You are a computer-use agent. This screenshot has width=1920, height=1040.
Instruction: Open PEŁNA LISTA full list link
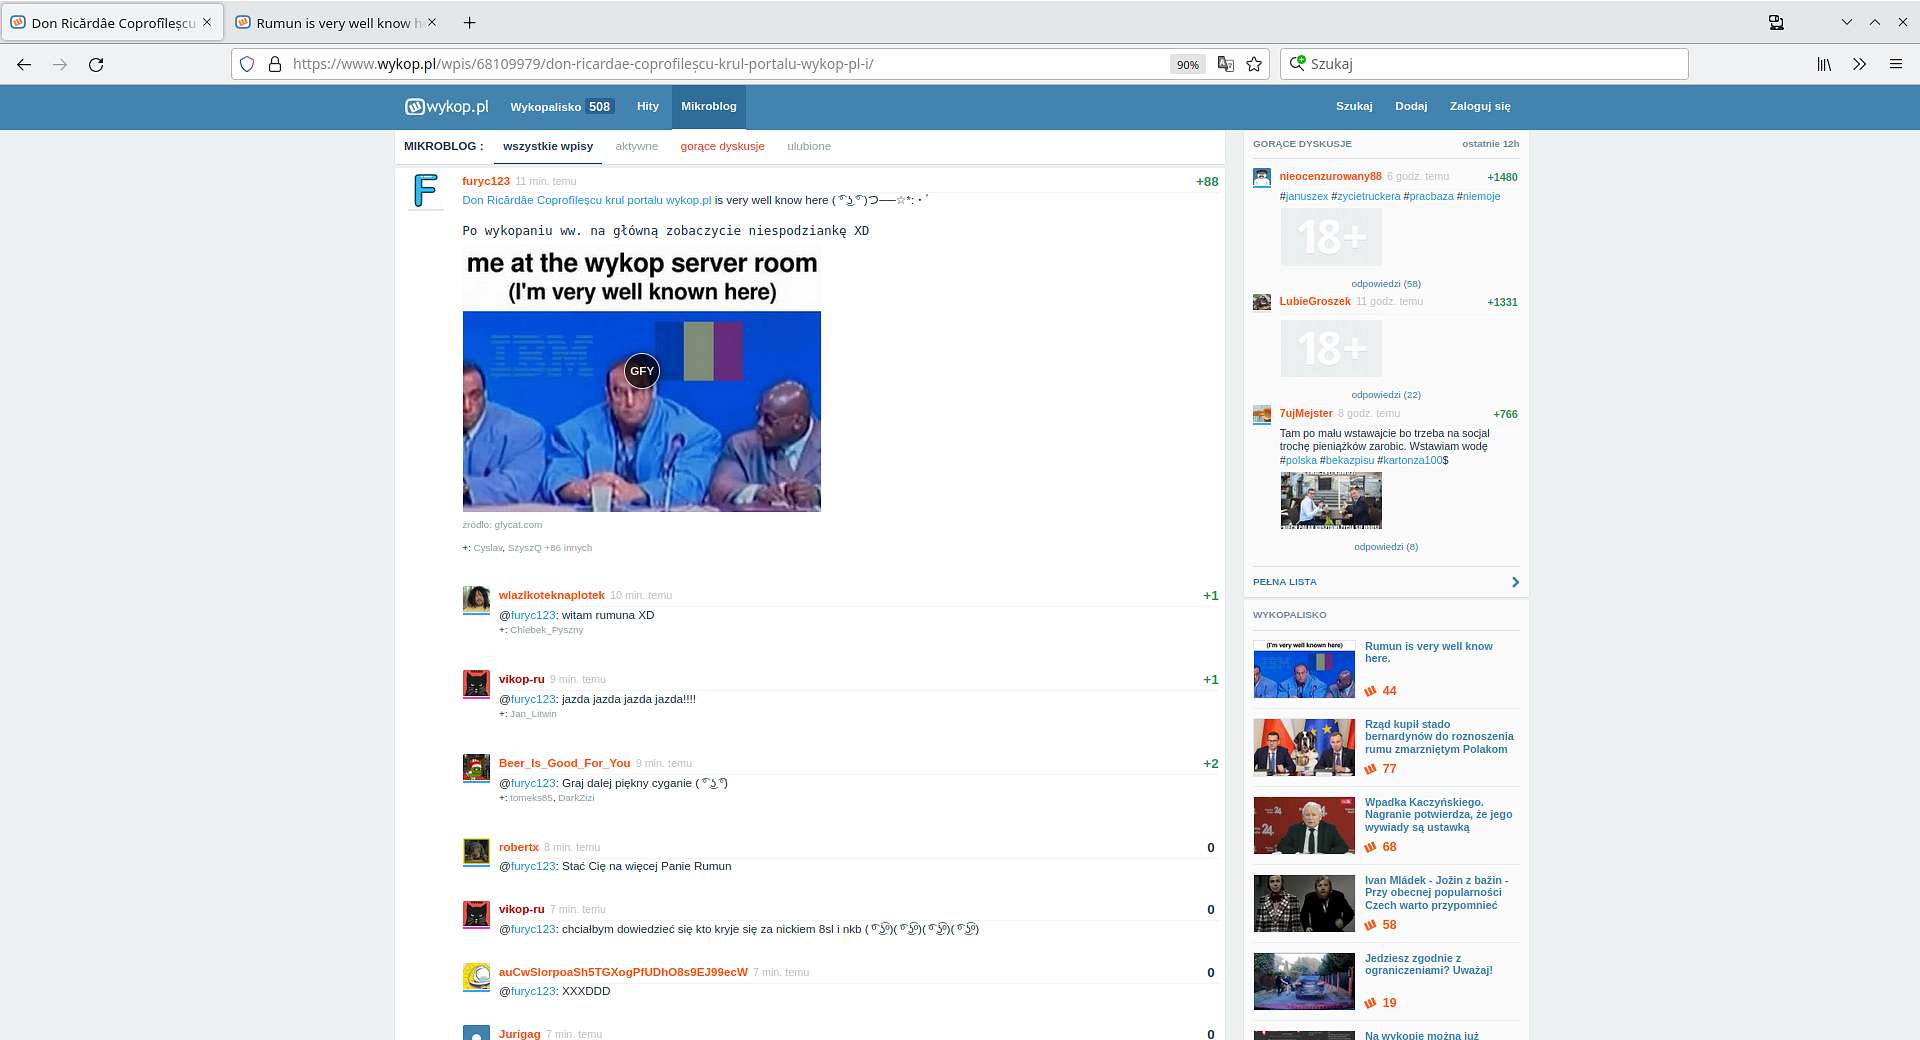click(1285, 582)
